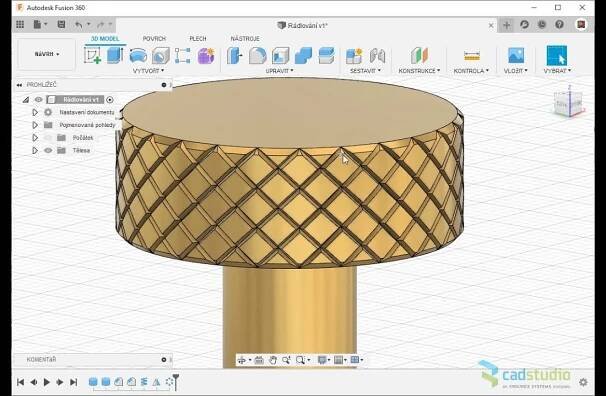Play the timeline

click(x=47, y=382)
